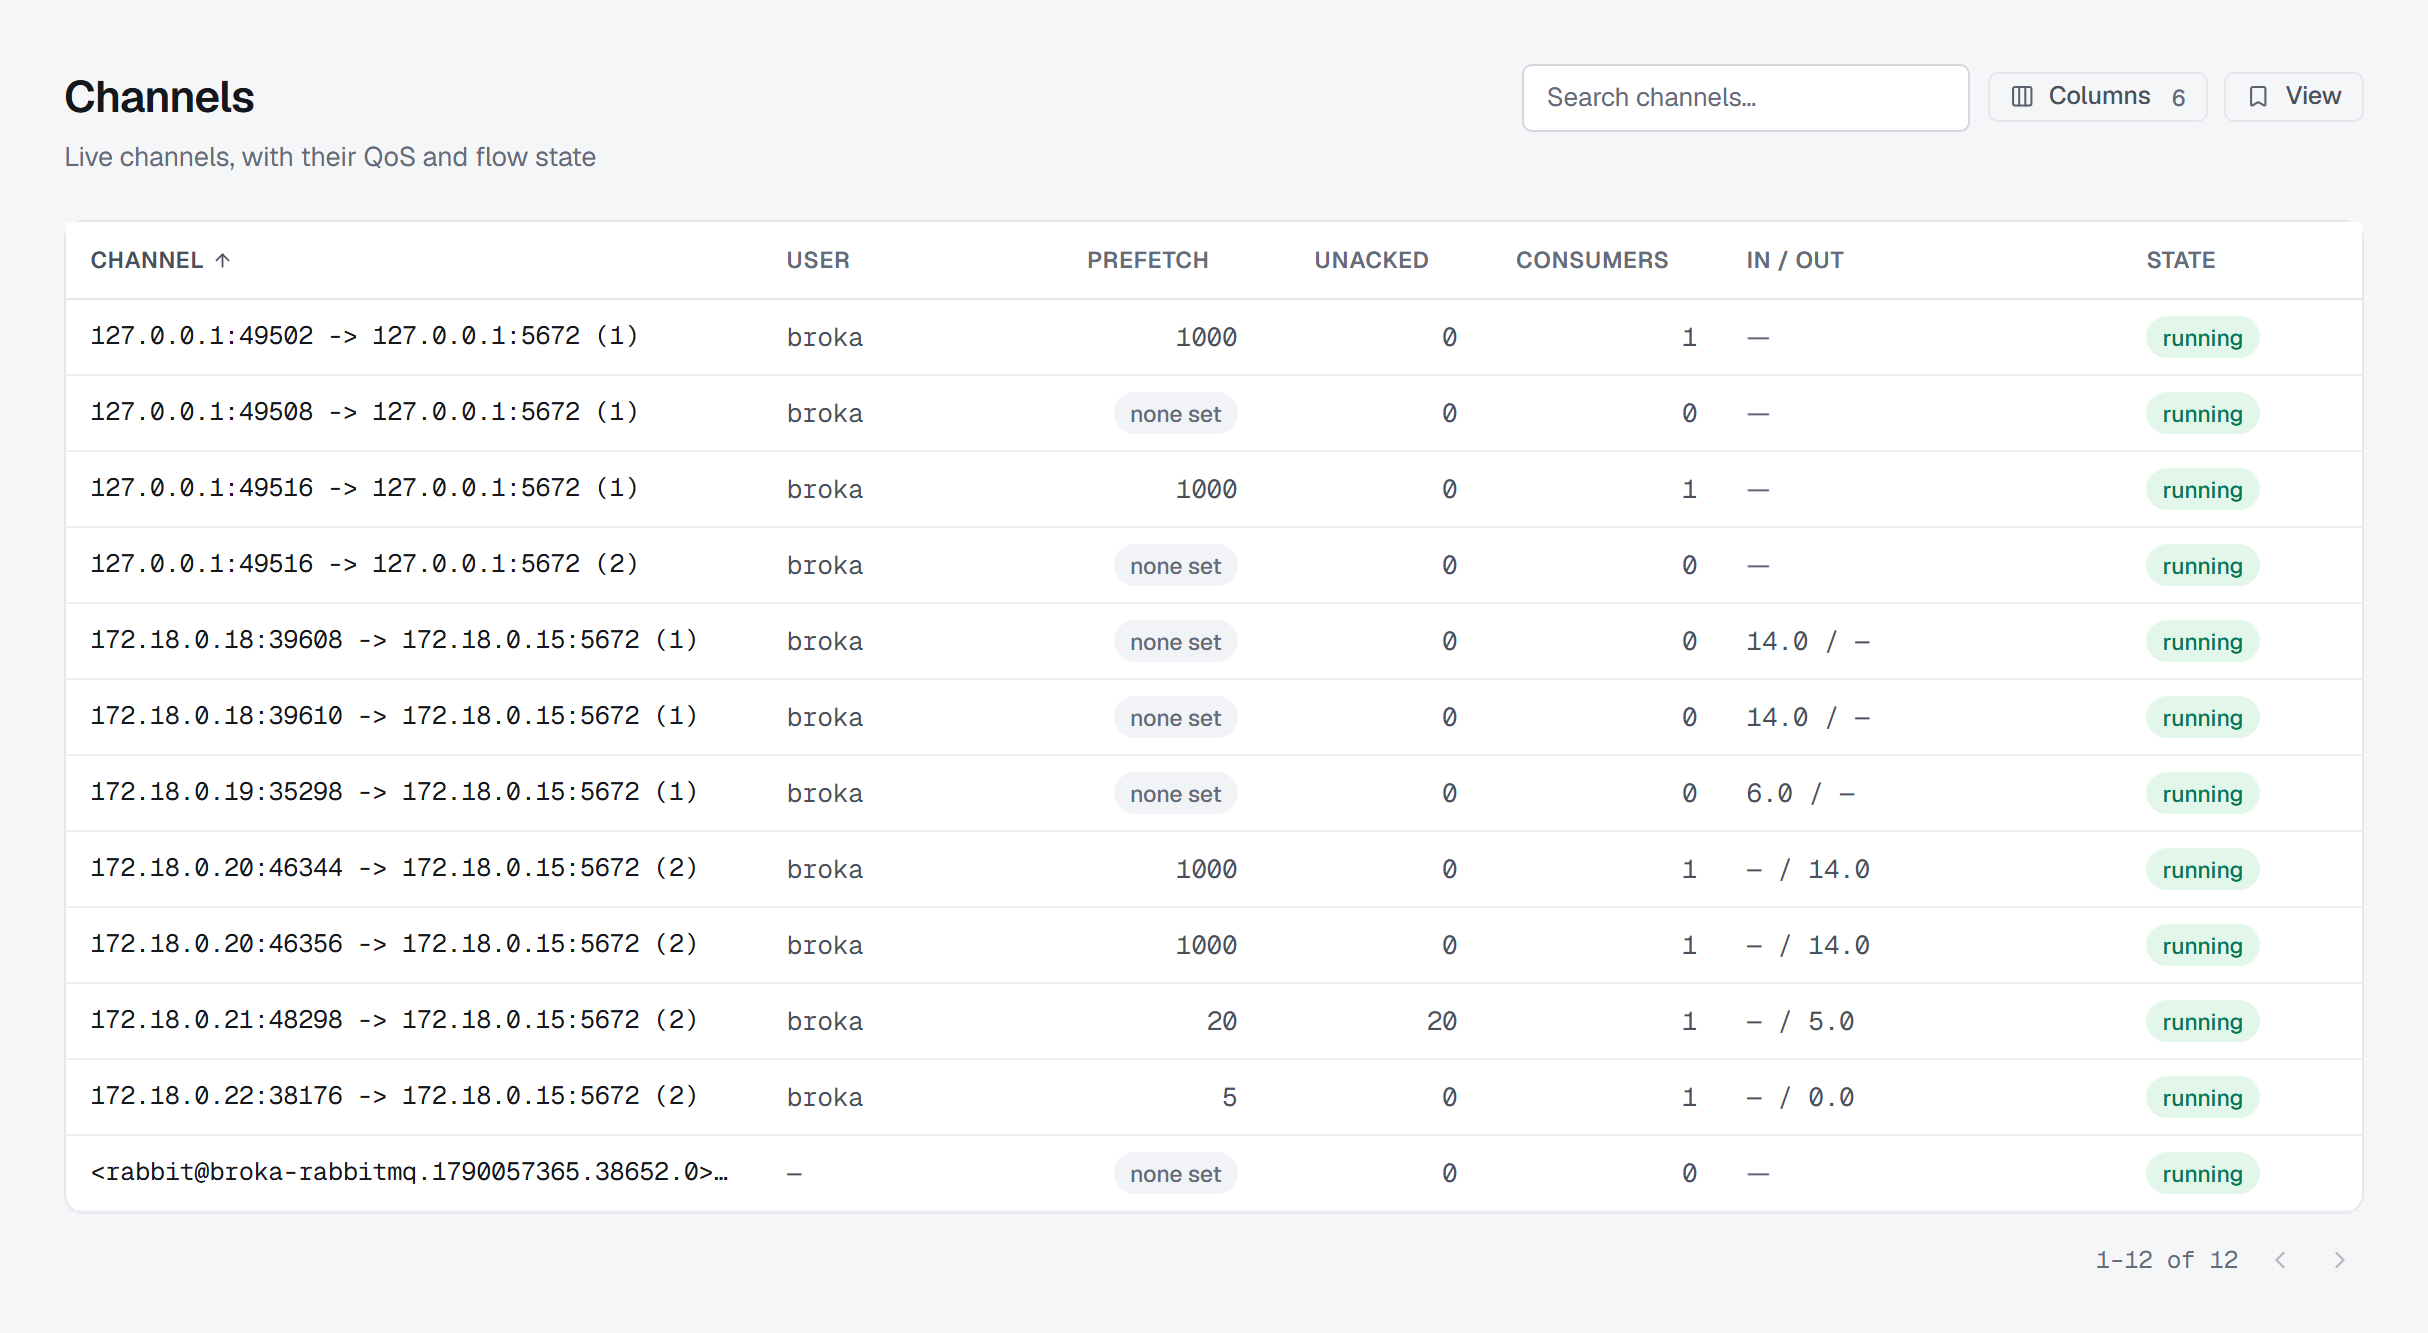Viewport: 2428px width, 1333px height.
Task: Click the ascending sort arrow icon
Action: point(223,260)
